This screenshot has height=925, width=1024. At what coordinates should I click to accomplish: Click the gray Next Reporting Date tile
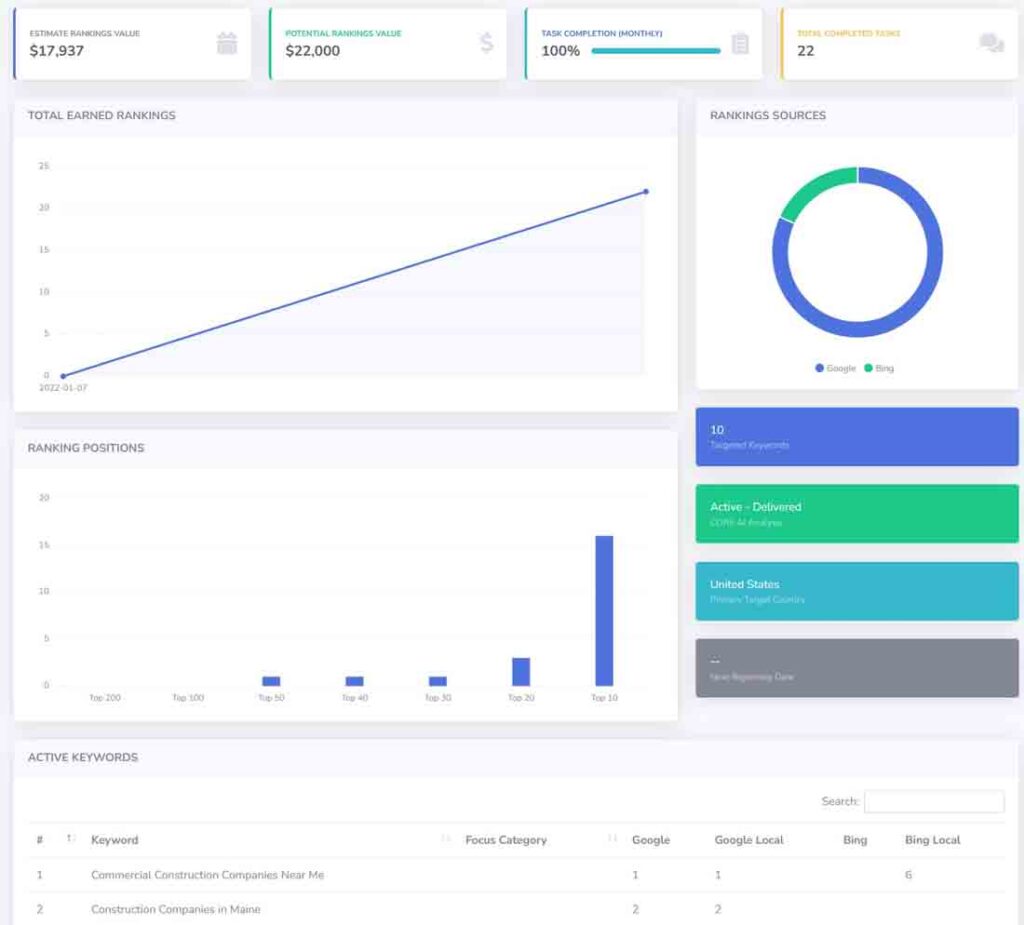857,668
